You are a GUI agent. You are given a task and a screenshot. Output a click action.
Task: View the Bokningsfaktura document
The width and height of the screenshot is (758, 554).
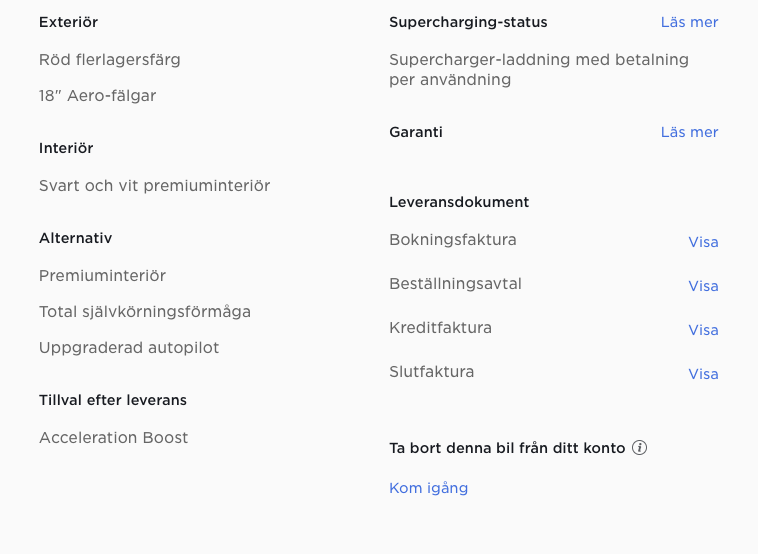point(703,242)
